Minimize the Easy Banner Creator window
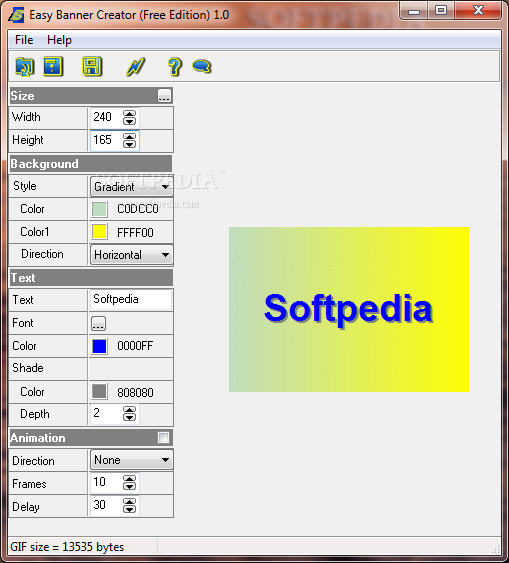Screen dimensions: 509x563 [x=414, y=11]
